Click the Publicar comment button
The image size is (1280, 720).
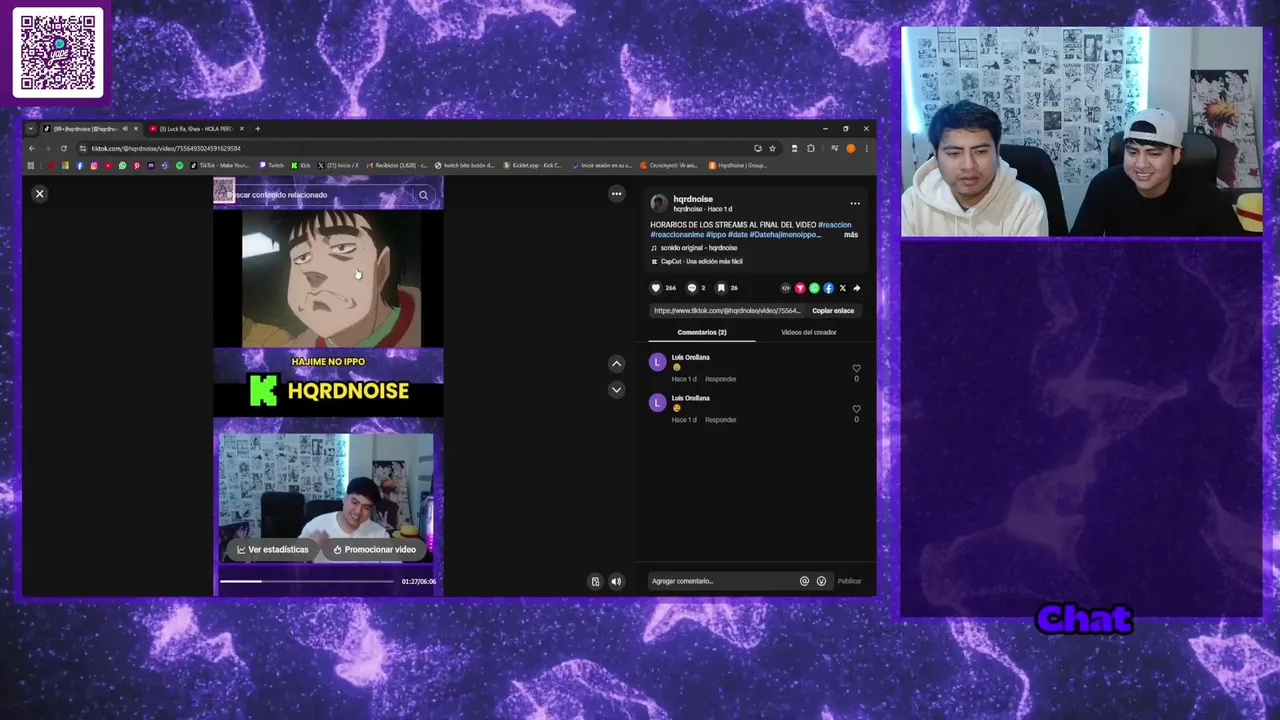[849, 581]
